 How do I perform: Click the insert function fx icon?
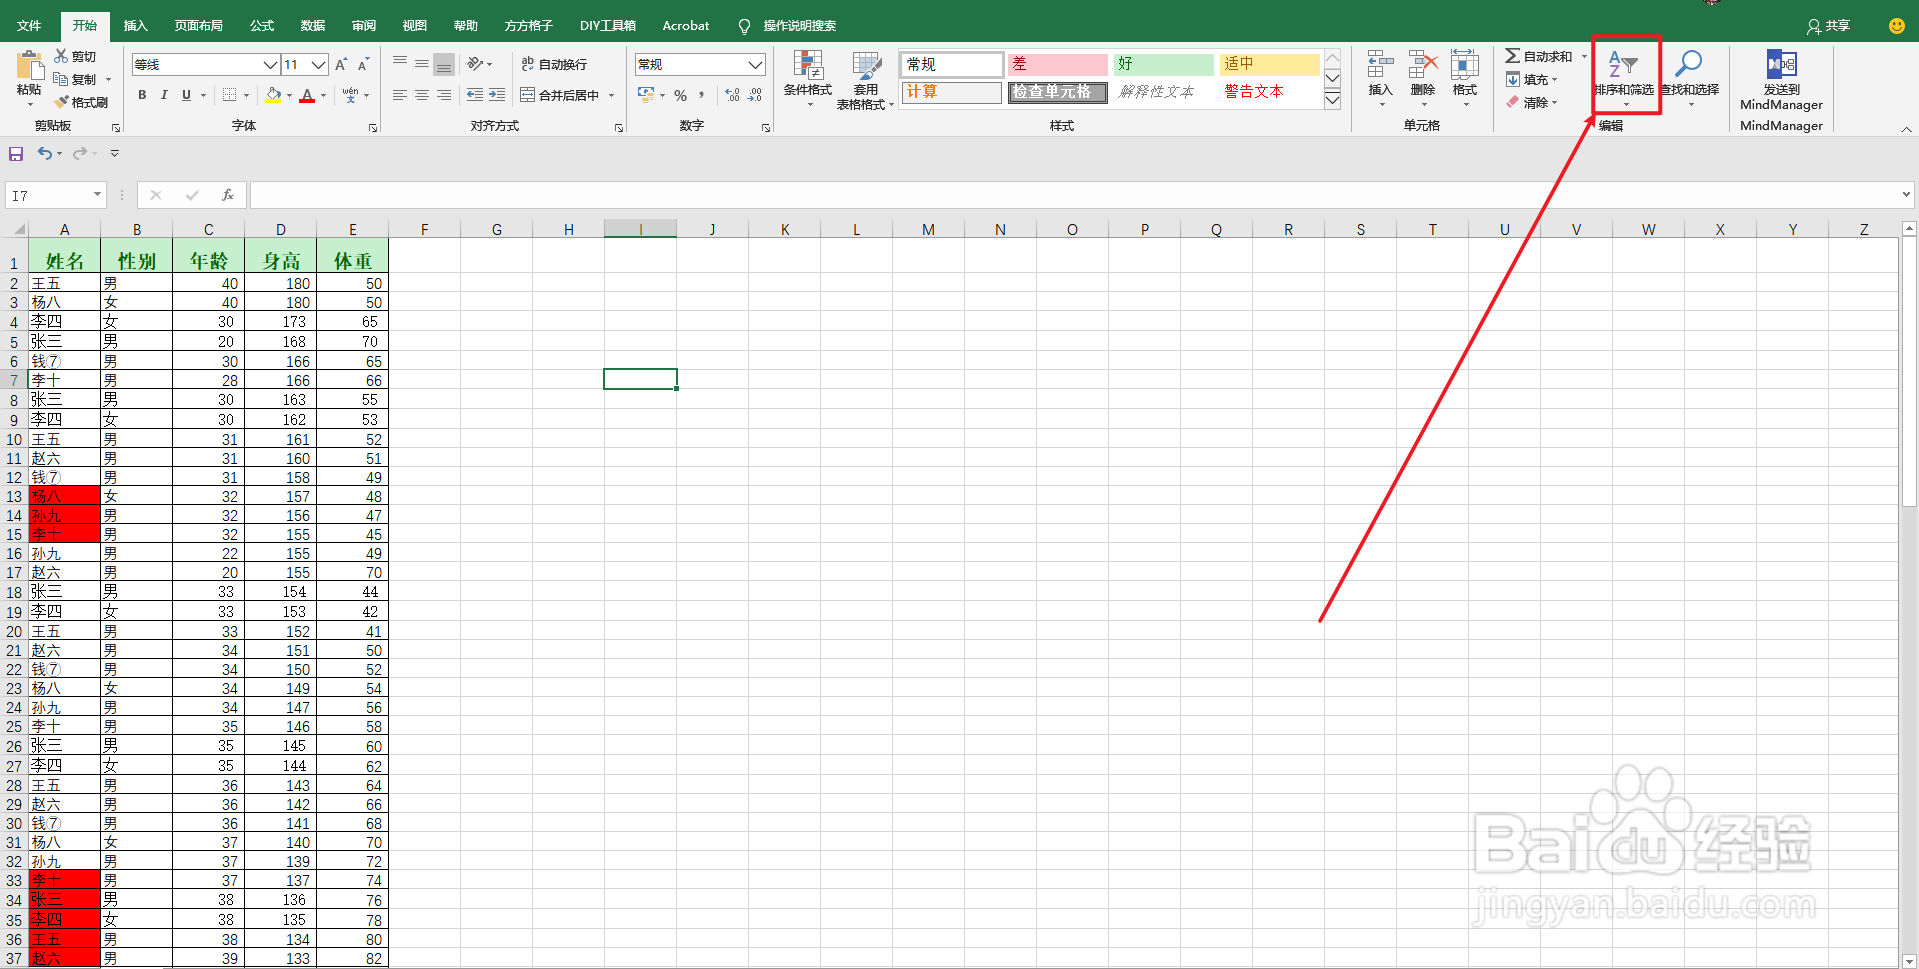(228, 195)
